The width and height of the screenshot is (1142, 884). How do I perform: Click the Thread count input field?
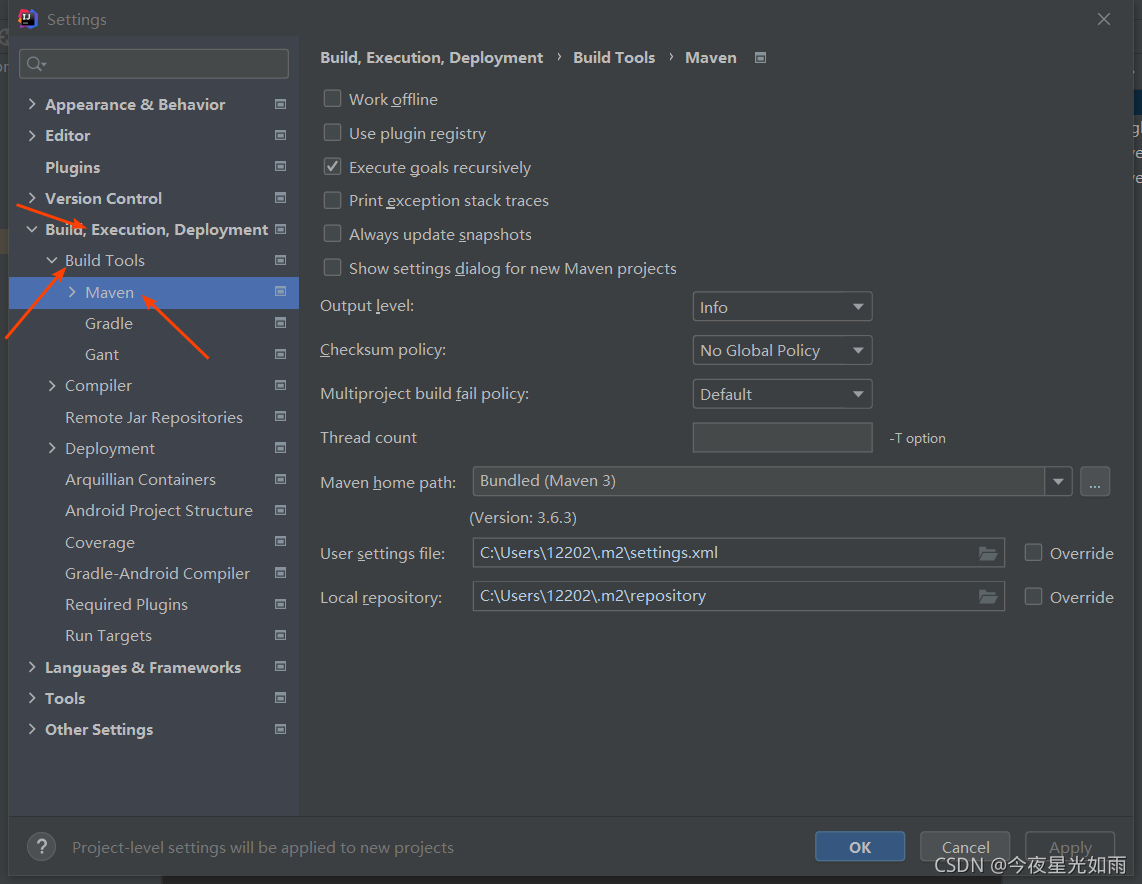tap(782, 438)
